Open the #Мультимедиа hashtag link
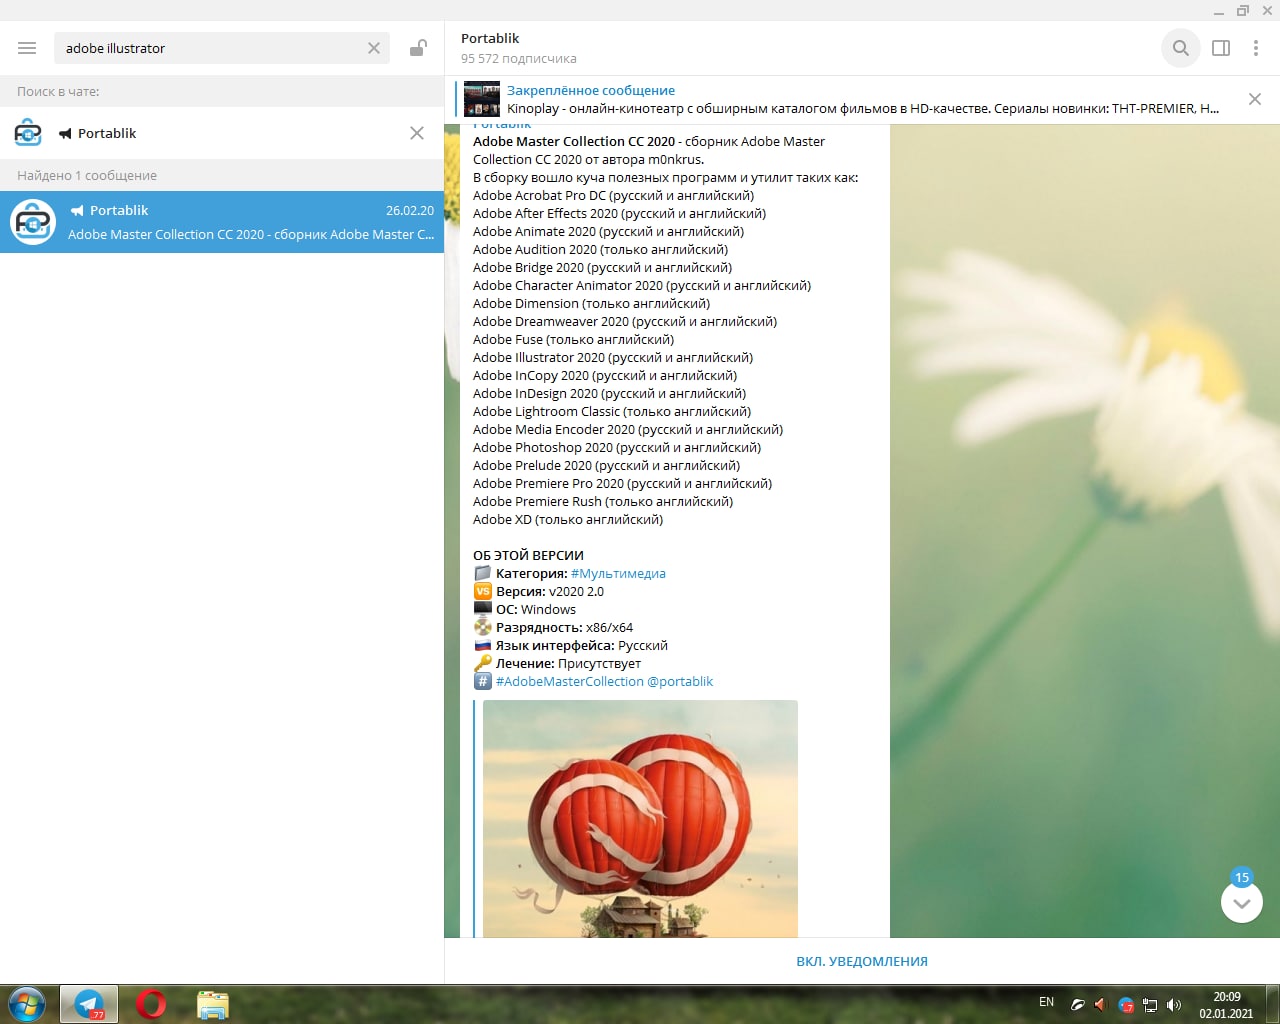Screen dimensions: 1280x1024 [x=618, y=574]
